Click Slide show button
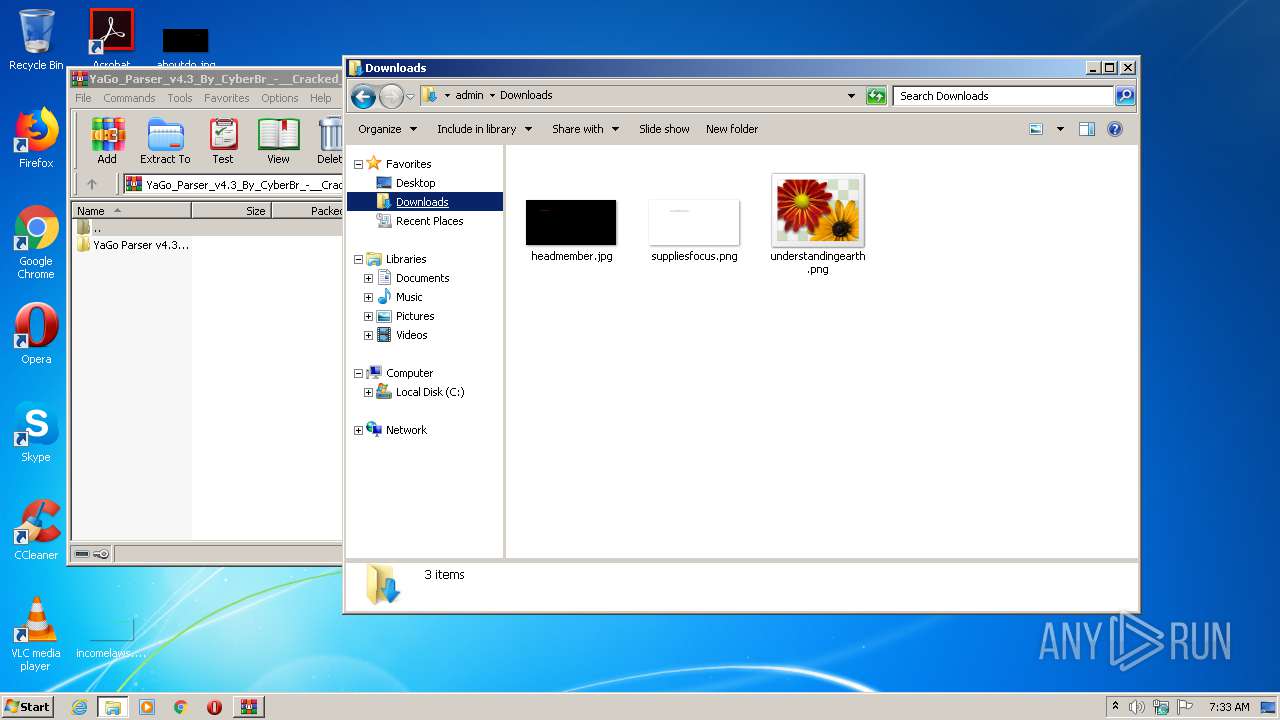This screenshot has width=1280, height=720. (664, 129)
